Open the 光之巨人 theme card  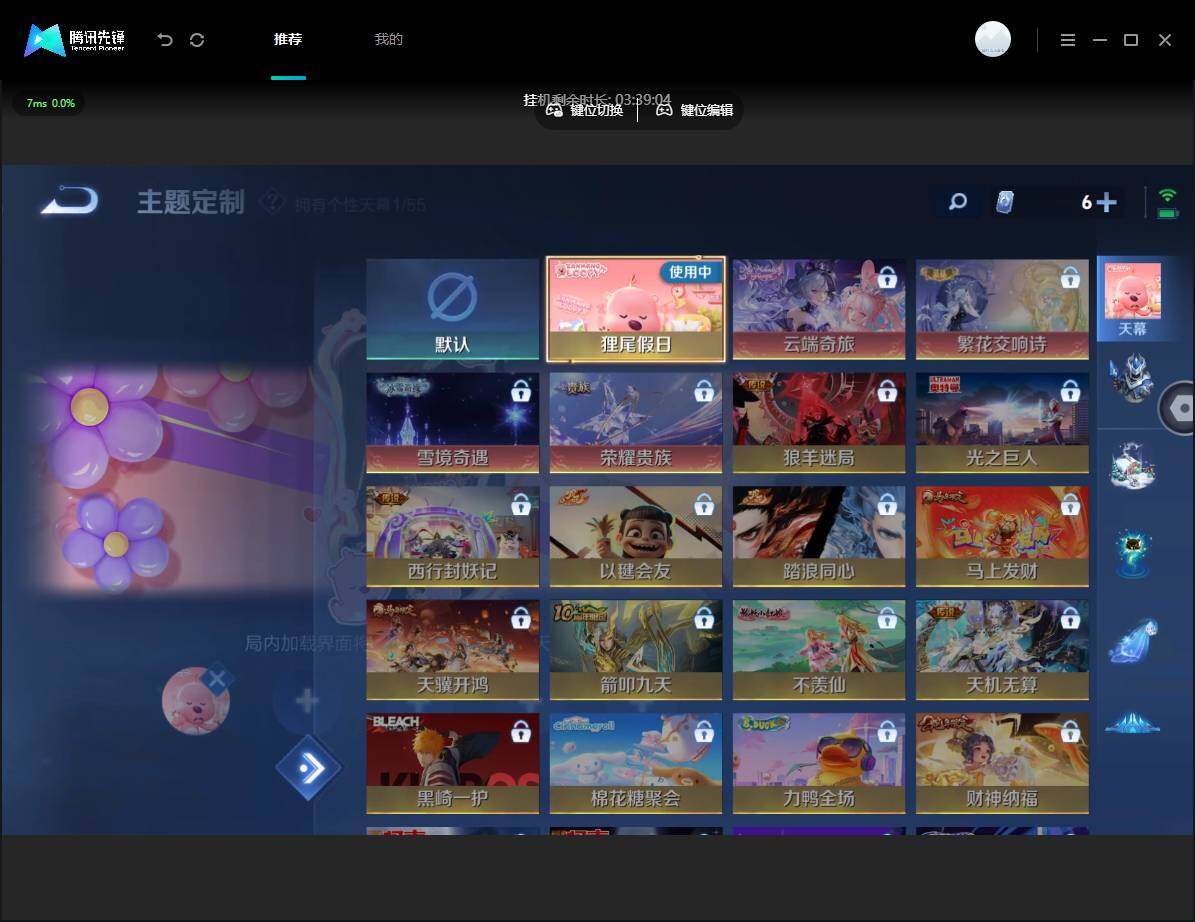coord(1002,423)
